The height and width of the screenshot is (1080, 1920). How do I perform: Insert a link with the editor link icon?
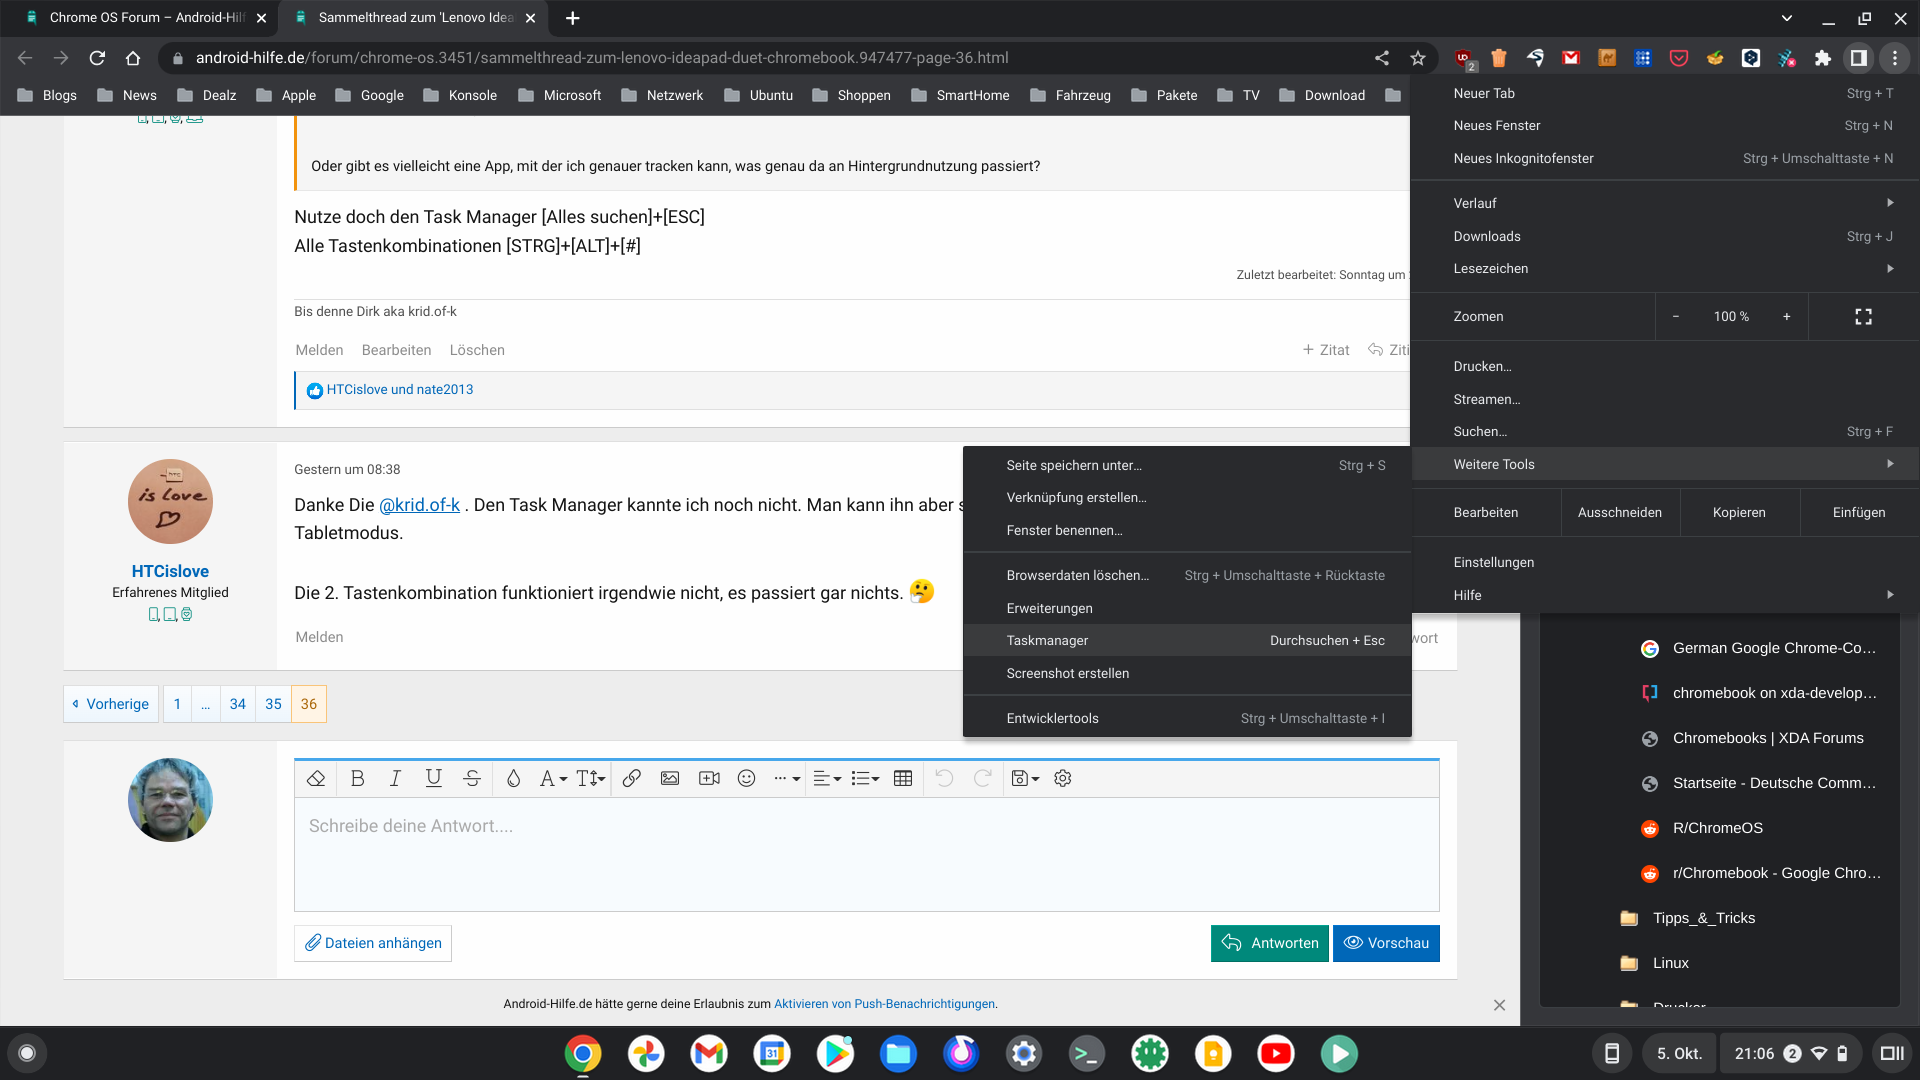coord(631,779)
